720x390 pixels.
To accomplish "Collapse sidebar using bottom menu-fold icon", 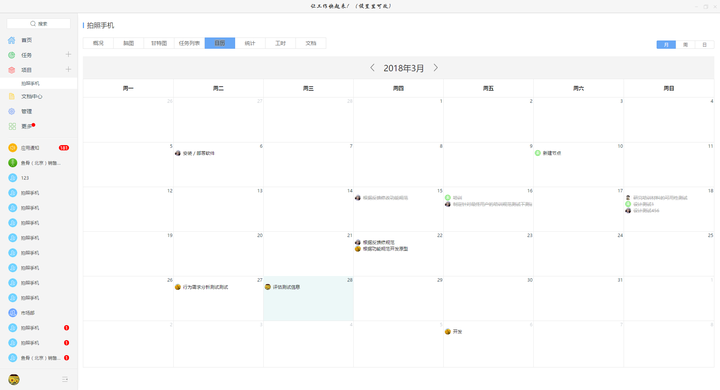I will (65, 379).
